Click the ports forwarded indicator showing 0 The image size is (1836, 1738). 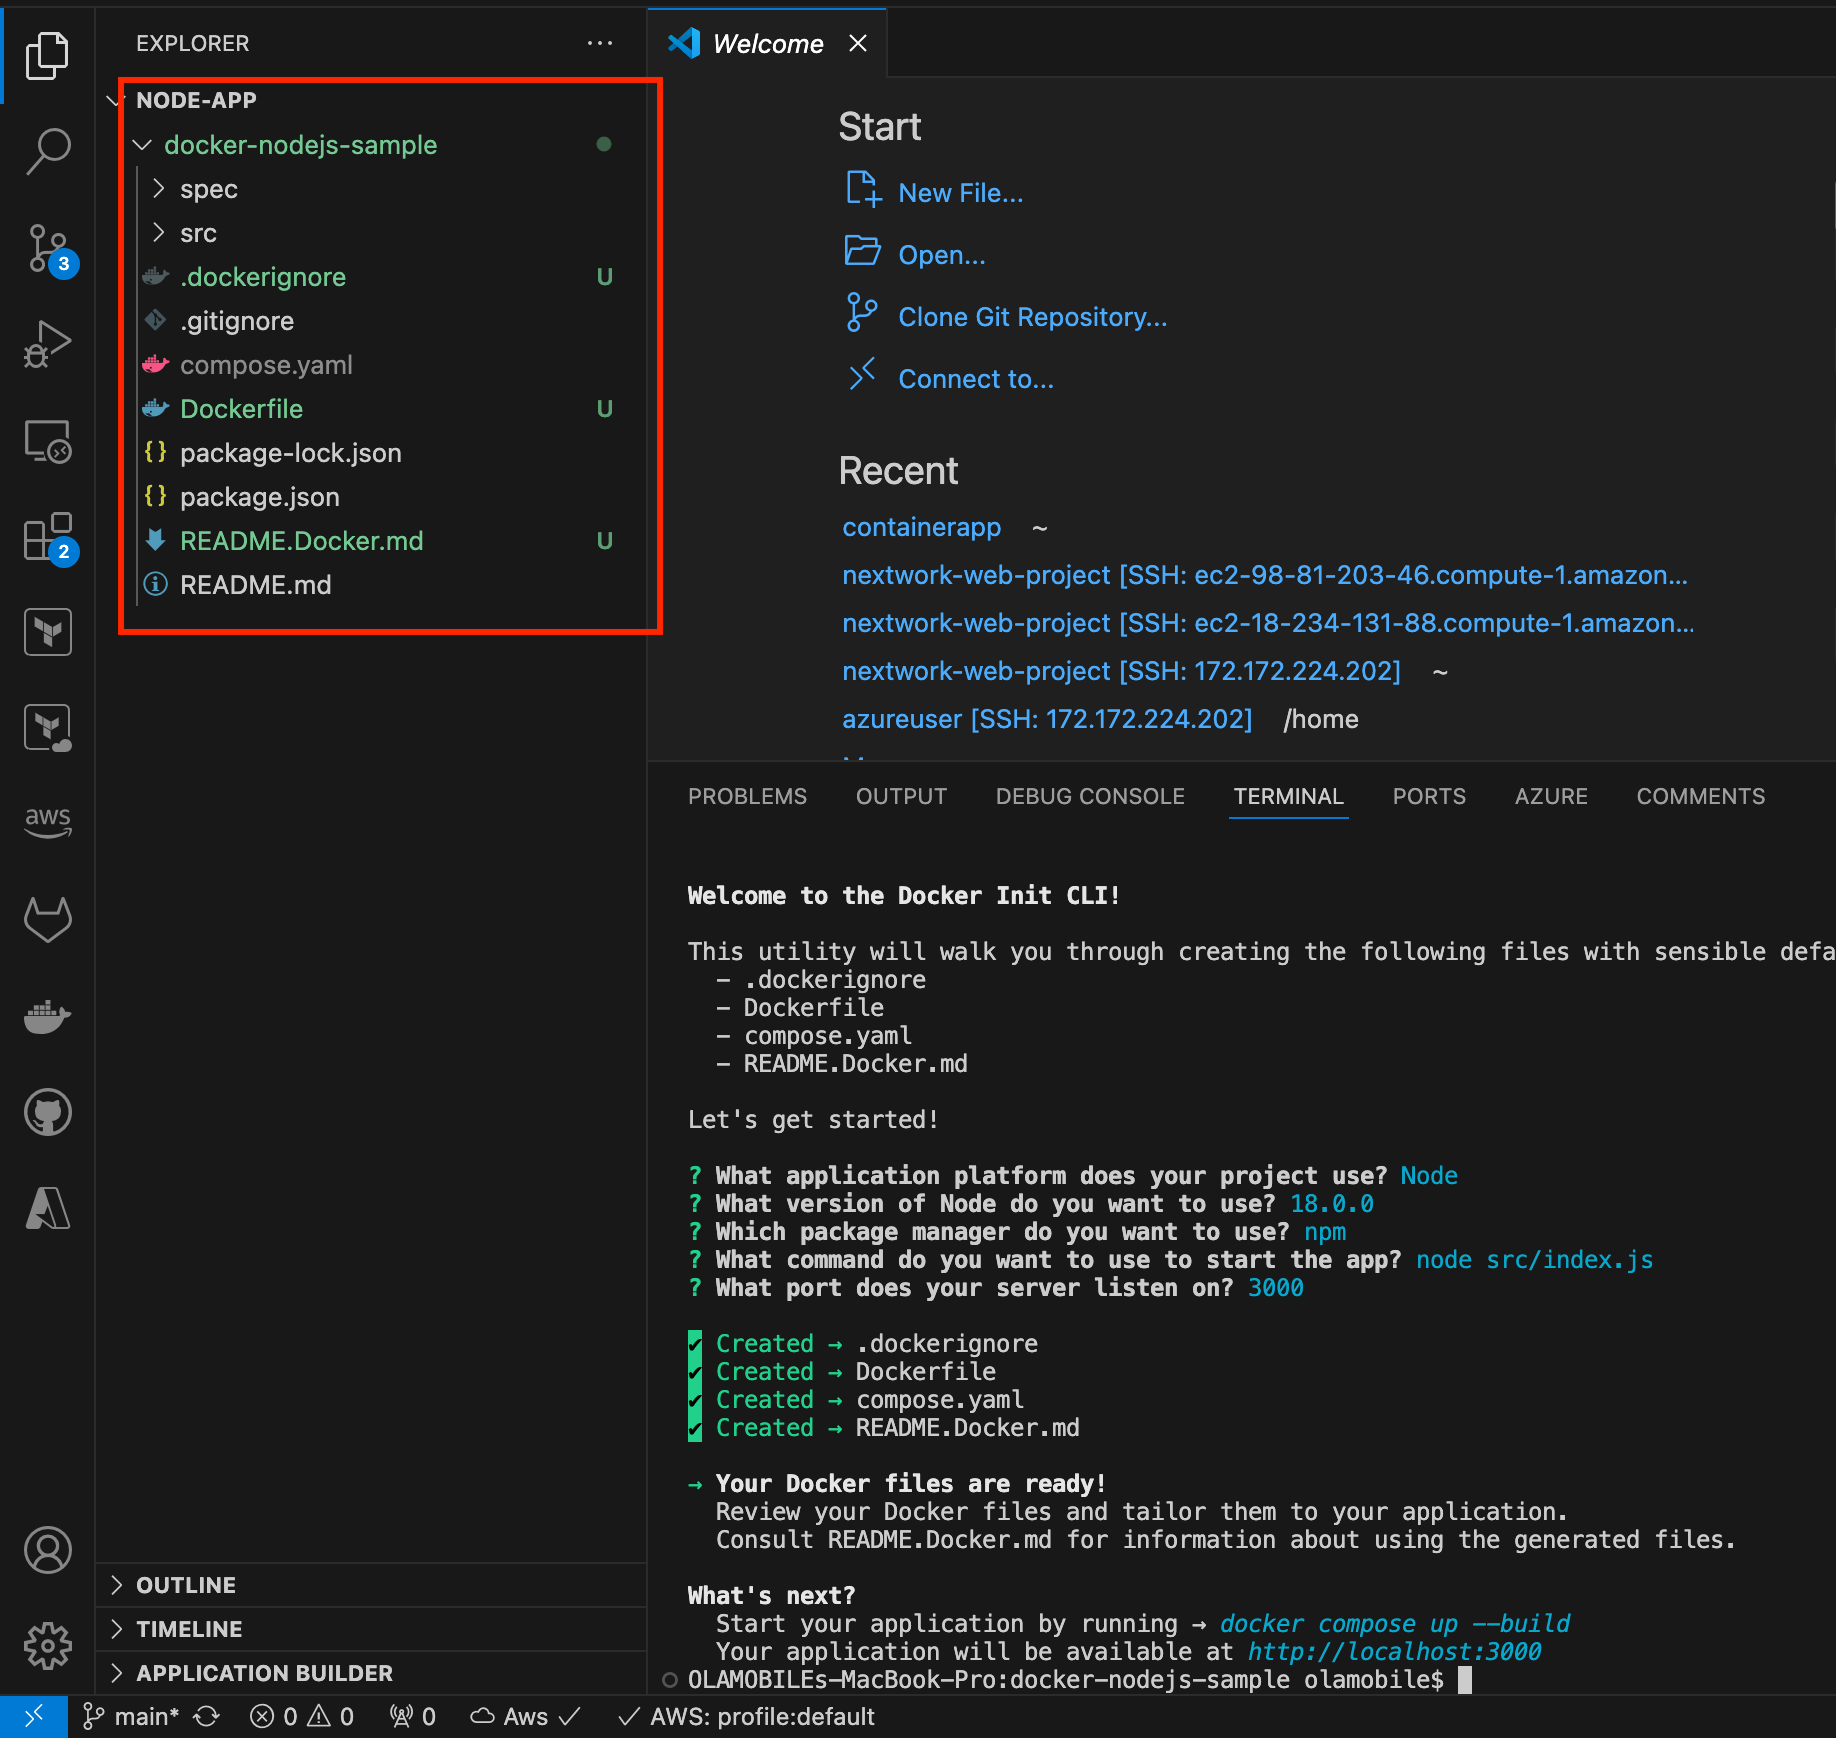pos(413,1716)
